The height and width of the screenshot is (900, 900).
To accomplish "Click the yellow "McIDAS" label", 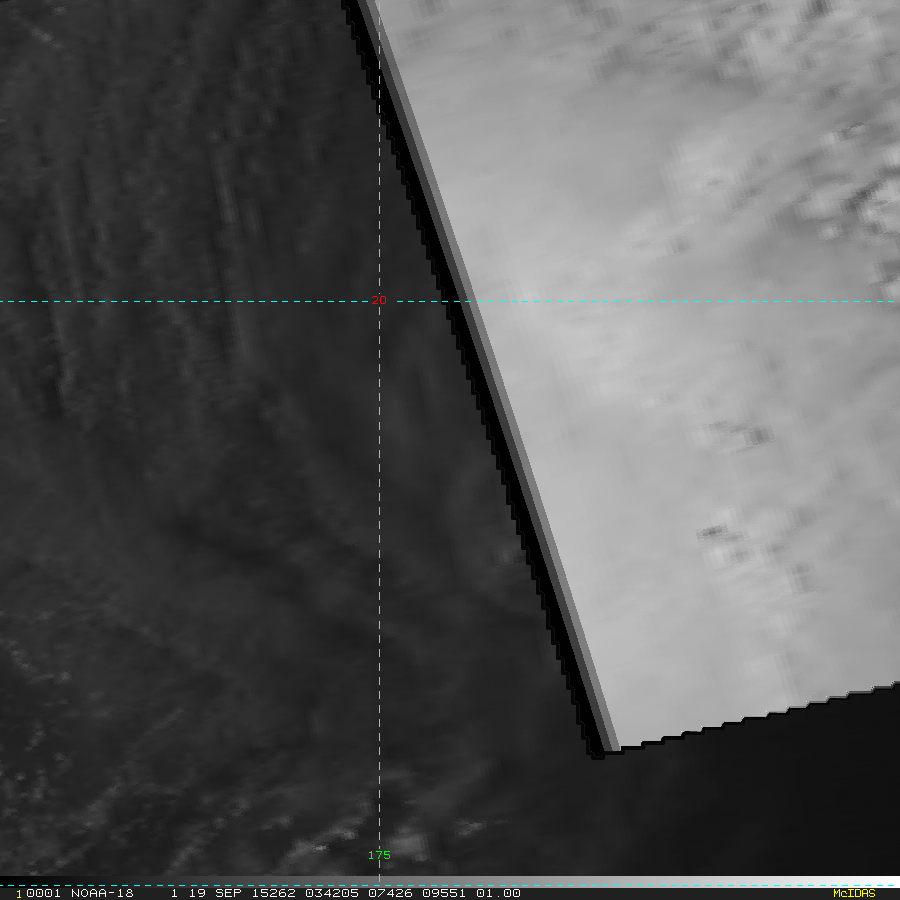I will tap(854, 894).
